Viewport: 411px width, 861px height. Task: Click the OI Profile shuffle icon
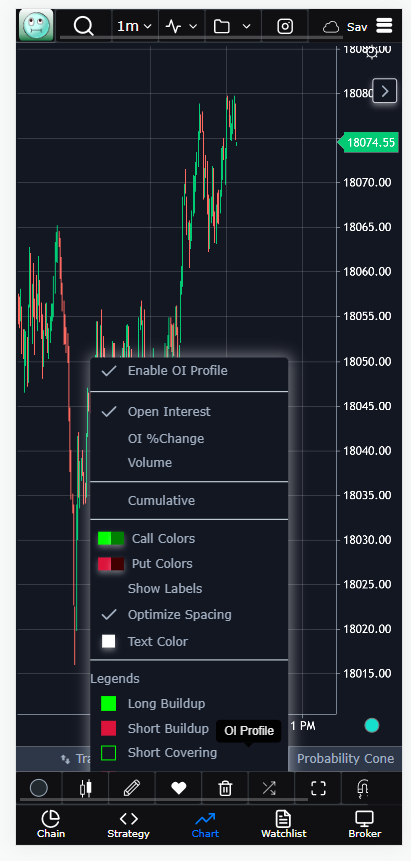pos(269,789)
